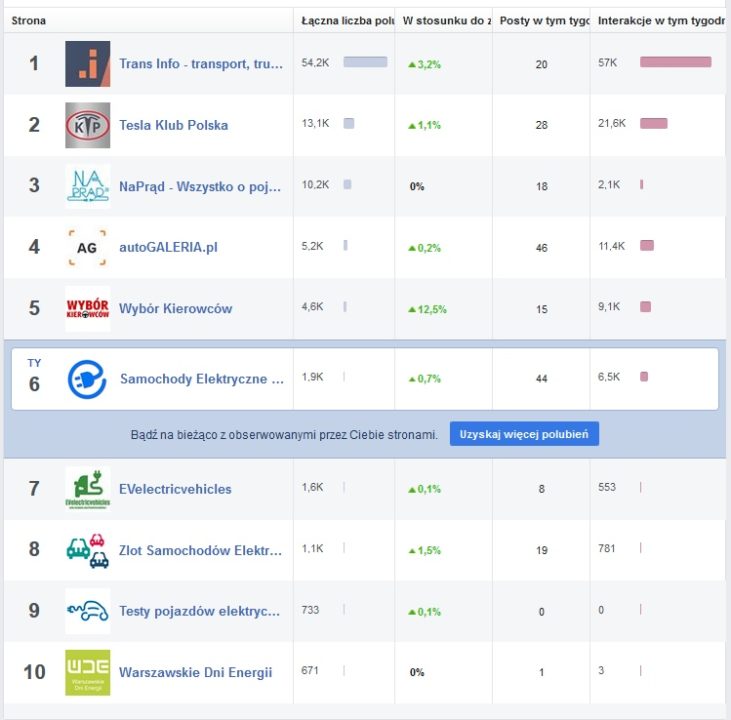731x720 pixels.
Task: Click rank number 10 in the list
Action: tap(34, 672)
